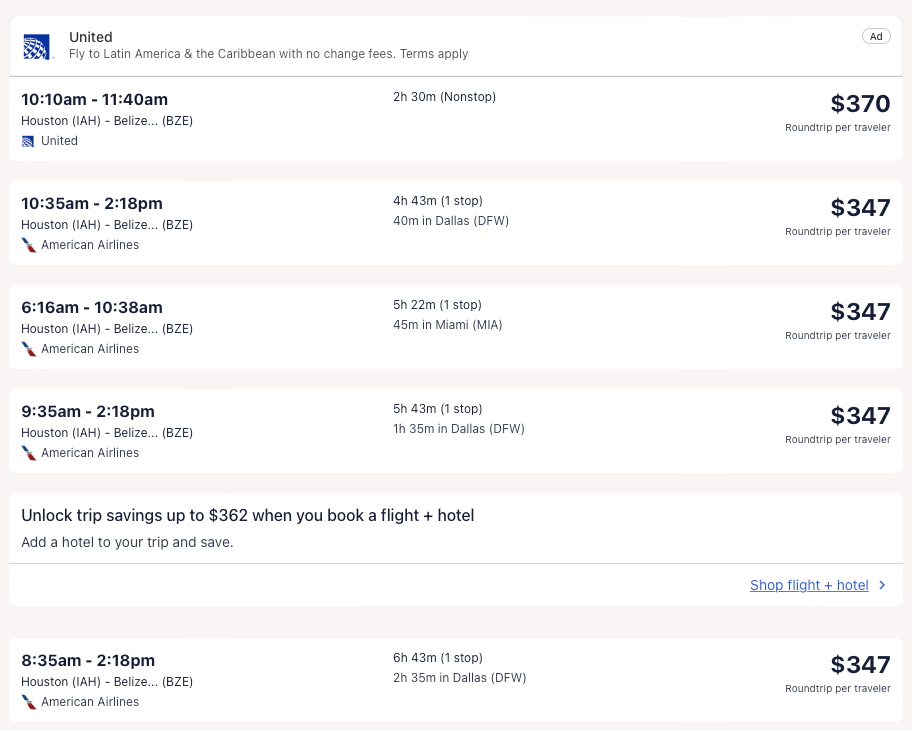The width and height of the screenshot is (912, 730).
Task: Click the chevron arrow beside Shop flight + hotel
Action: click(x=882, y=585)
